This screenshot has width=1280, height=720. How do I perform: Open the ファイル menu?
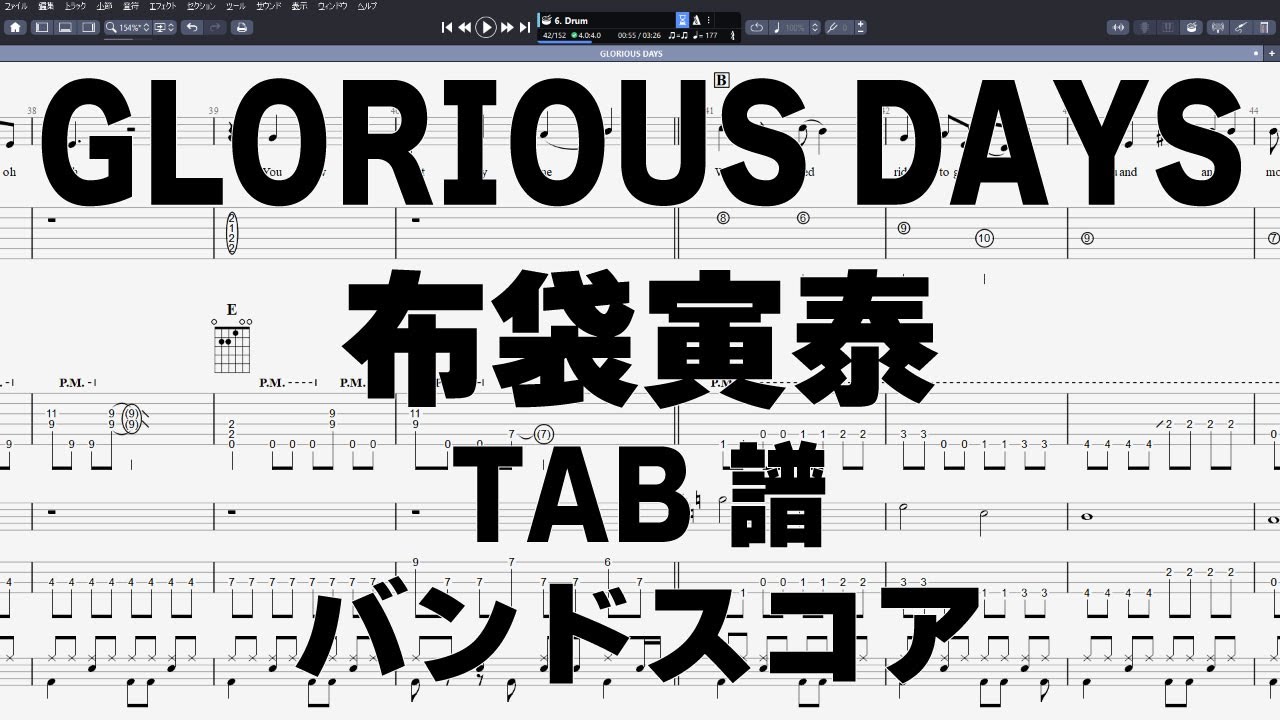[17, 6]
